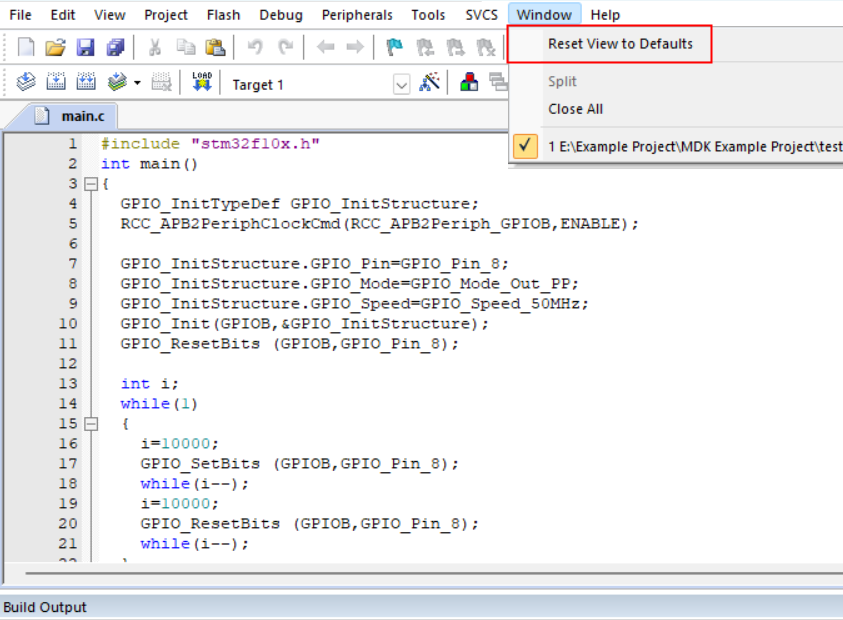Viewport: 843px width, 620px height.
Task: Save the current file with the floppy icon
Action: pyautogui.click(x=85, y=47)
